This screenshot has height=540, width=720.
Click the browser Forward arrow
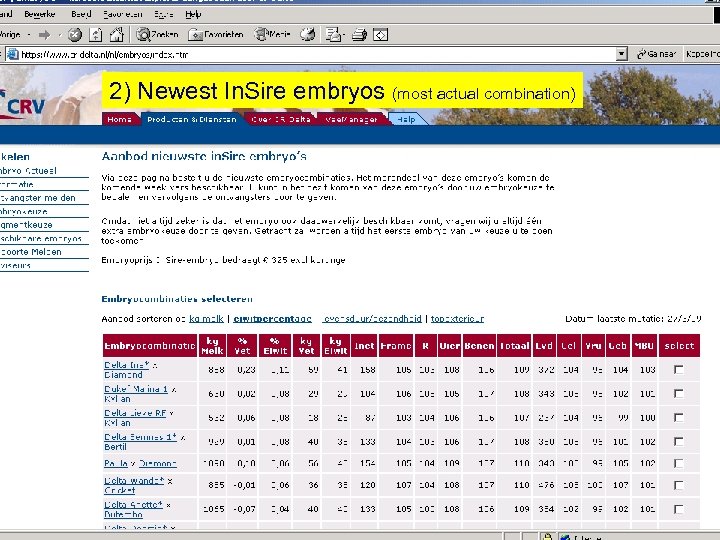pyautogui.click(x=45, y=35)
